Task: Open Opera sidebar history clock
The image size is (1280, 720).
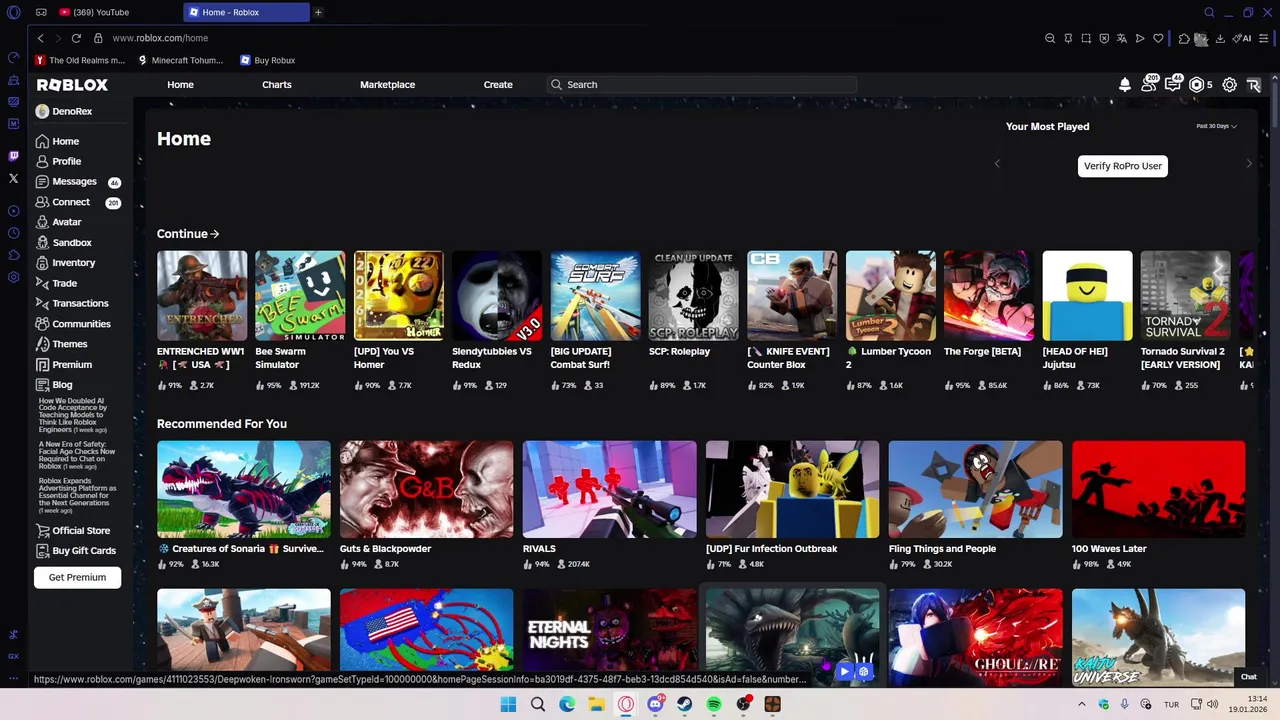Action: point(13,233)
